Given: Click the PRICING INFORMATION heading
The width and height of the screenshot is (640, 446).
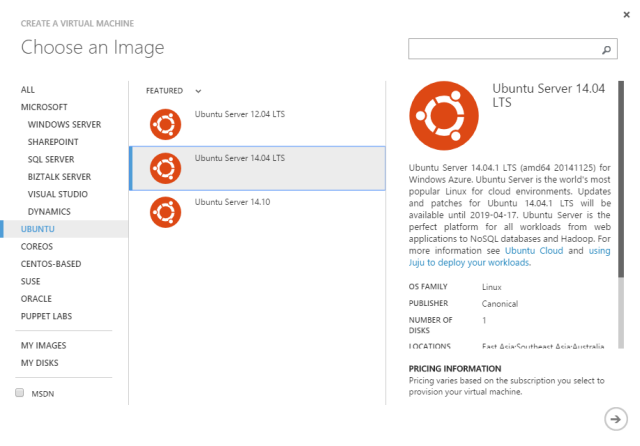Looking at the screenshot, I should 455,368.
